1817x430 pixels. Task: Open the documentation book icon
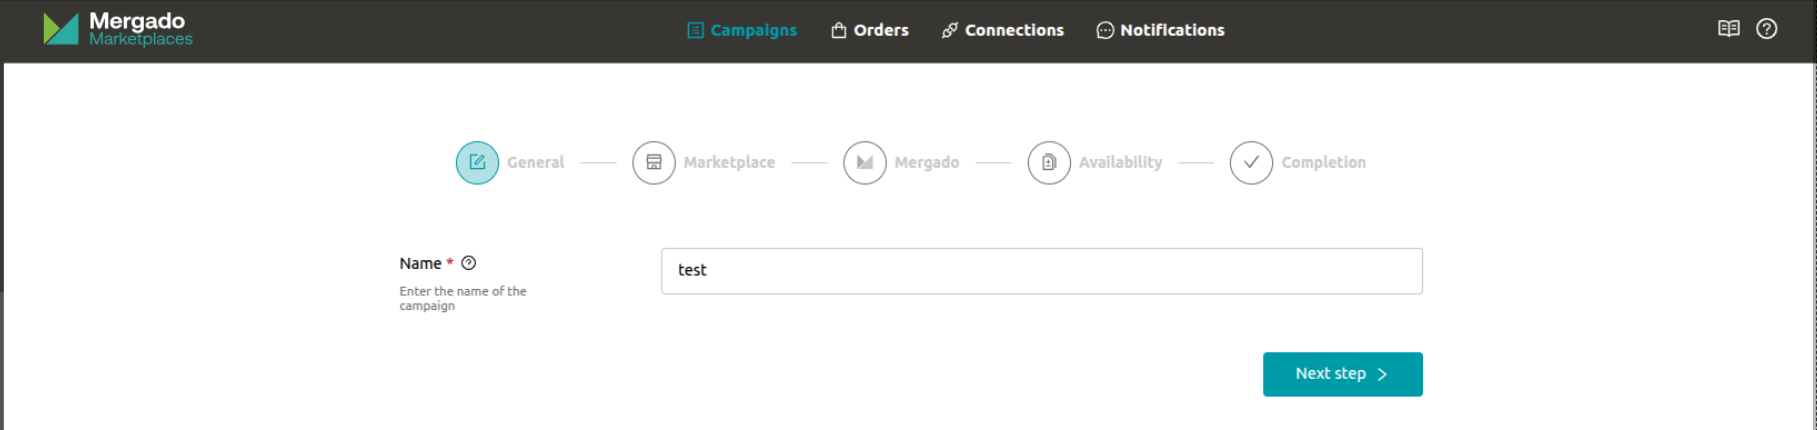1729,29
